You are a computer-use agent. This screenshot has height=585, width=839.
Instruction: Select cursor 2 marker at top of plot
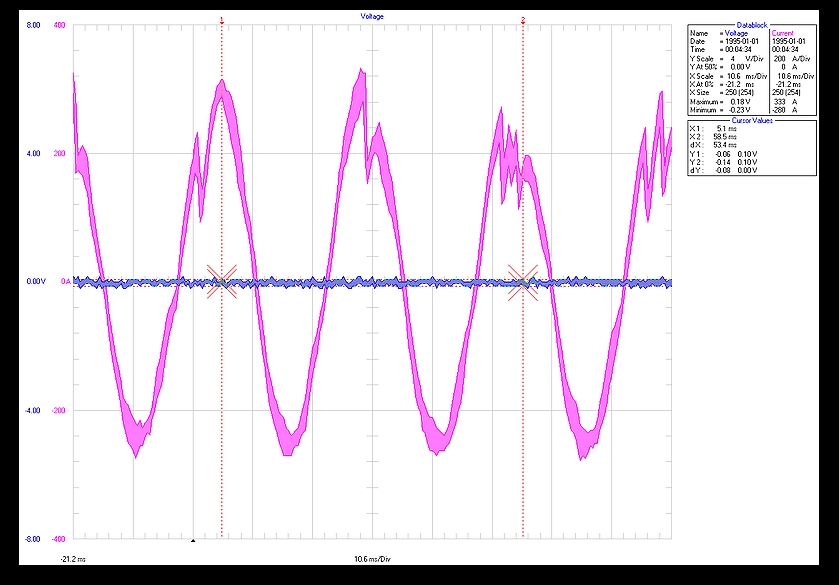click(523, 20)
